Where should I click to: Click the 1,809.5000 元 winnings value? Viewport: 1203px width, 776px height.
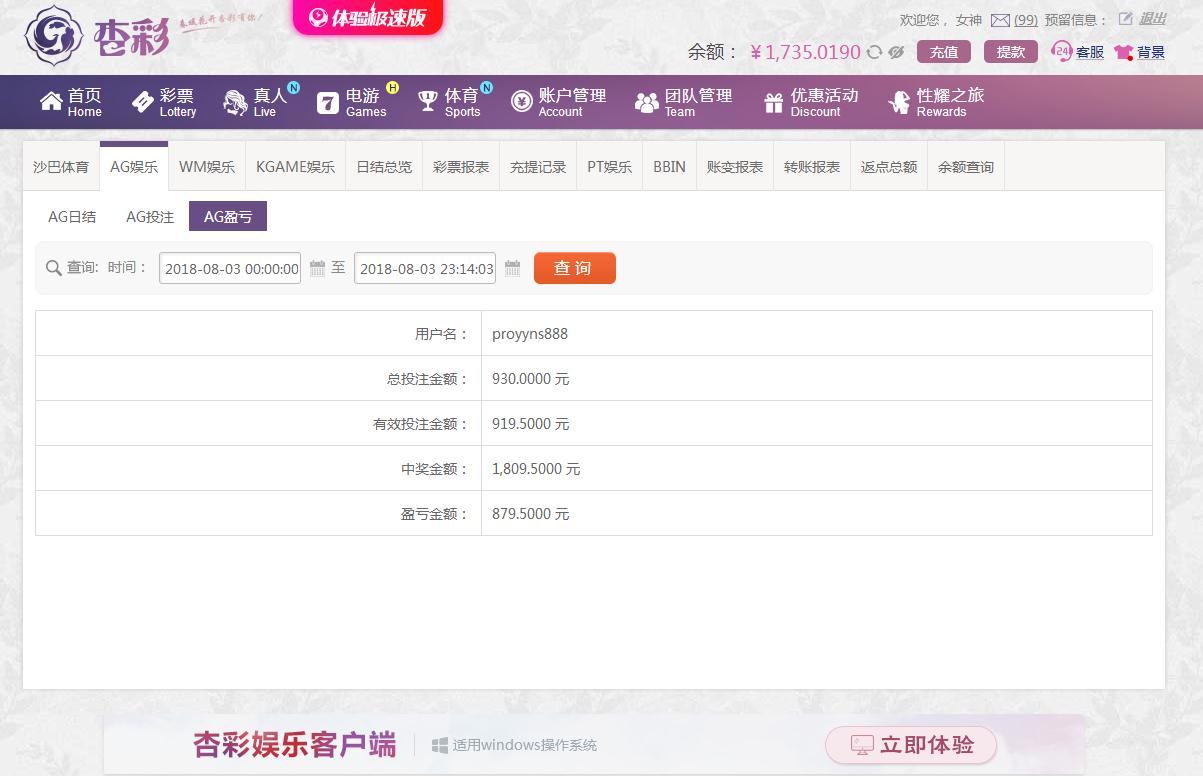[x=536, y=469]
